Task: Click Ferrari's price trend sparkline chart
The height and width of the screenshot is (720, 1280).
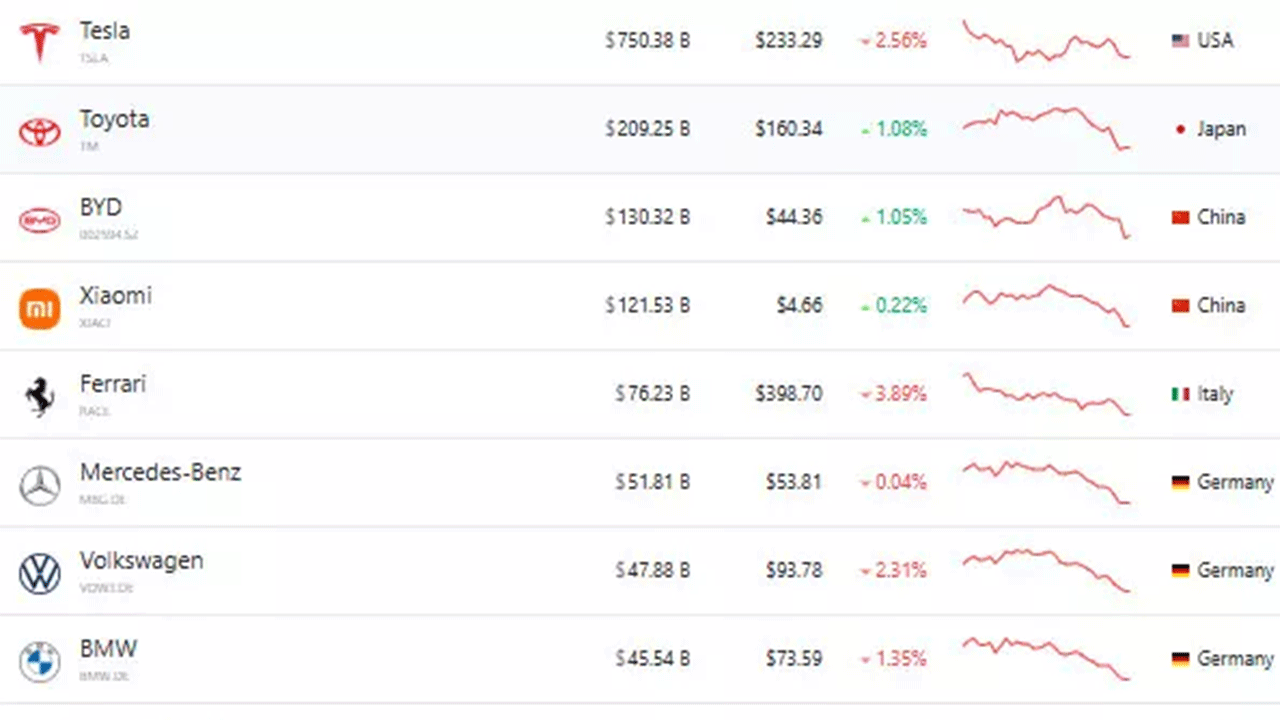Action: pos(1046,394)
